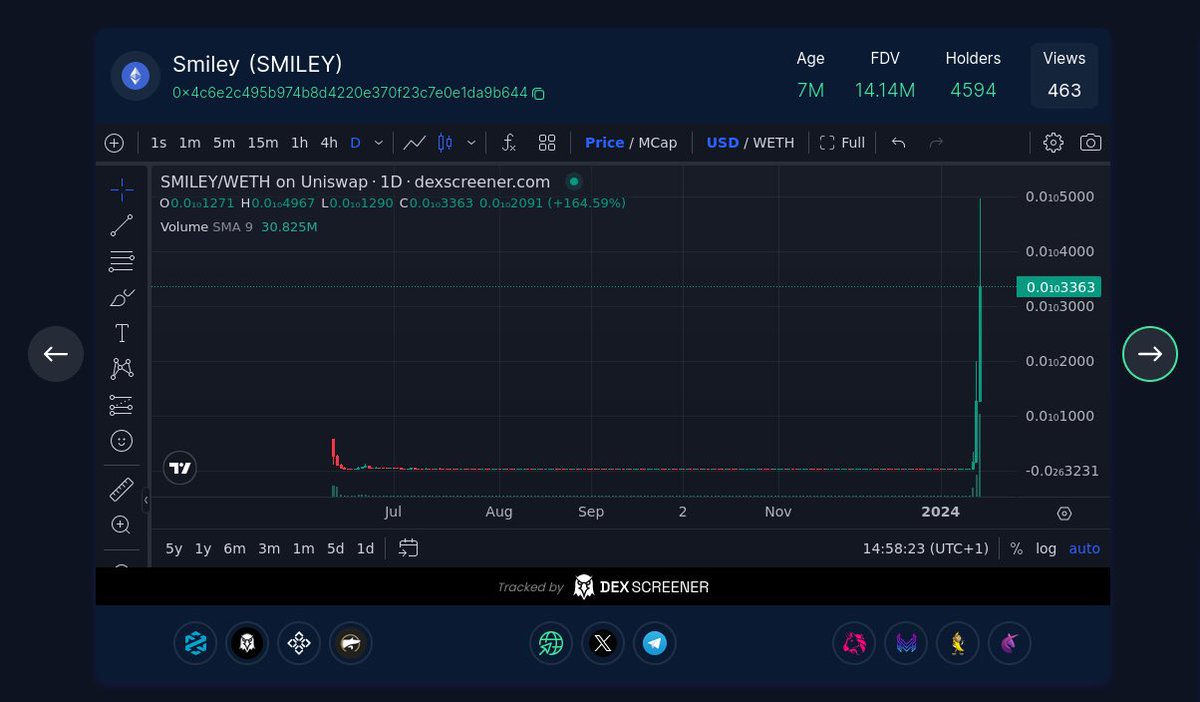Click the Ethereum token logo

pos(135,76)
